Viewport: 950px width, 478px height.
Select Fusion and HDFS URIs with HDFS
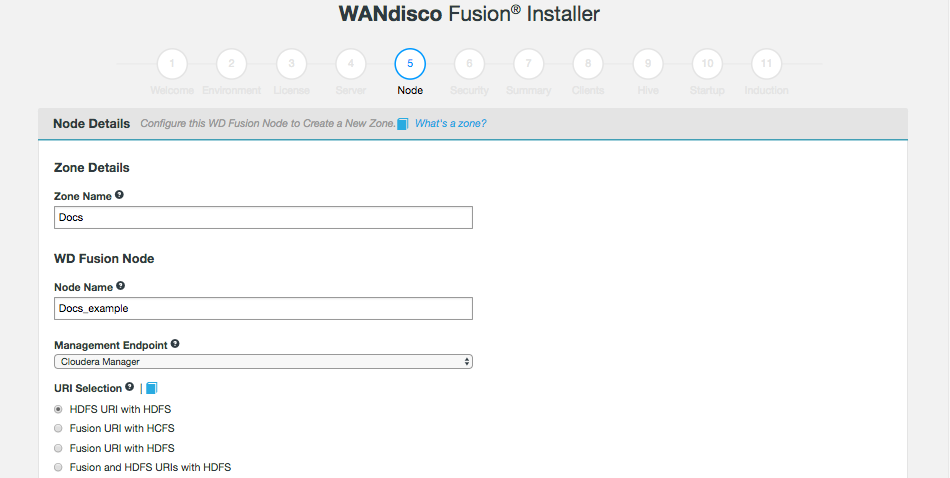coord(58,468)
